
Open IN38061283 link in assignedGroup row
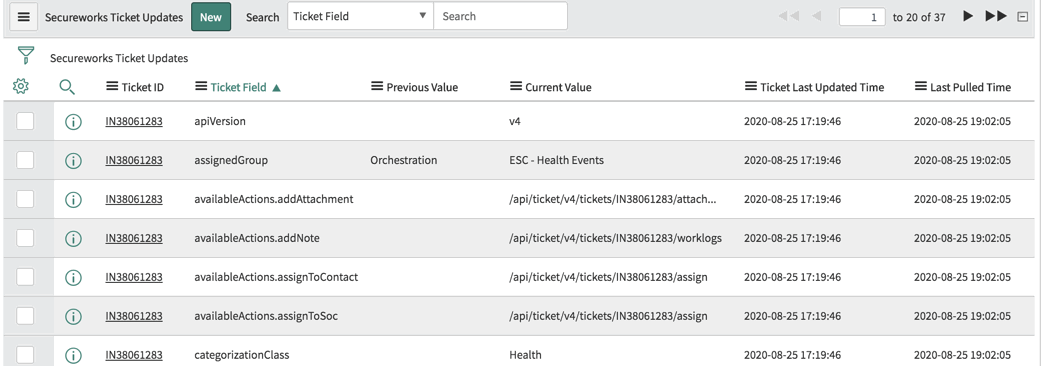click(x=134, y=160)
